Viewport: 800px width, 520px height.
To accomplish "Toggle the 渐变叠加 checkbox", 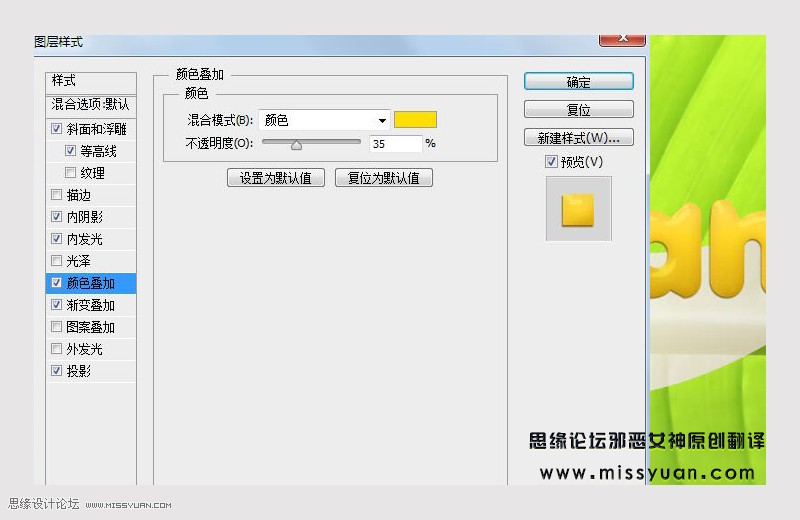I will click(x=57, y=305).
